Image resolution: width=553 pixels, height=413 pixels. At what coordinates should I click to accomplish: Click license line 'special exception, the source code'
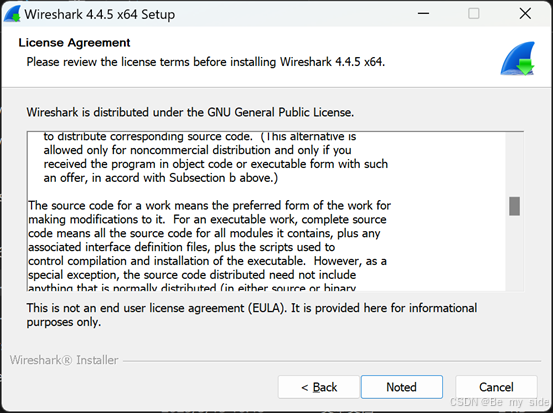192,275
